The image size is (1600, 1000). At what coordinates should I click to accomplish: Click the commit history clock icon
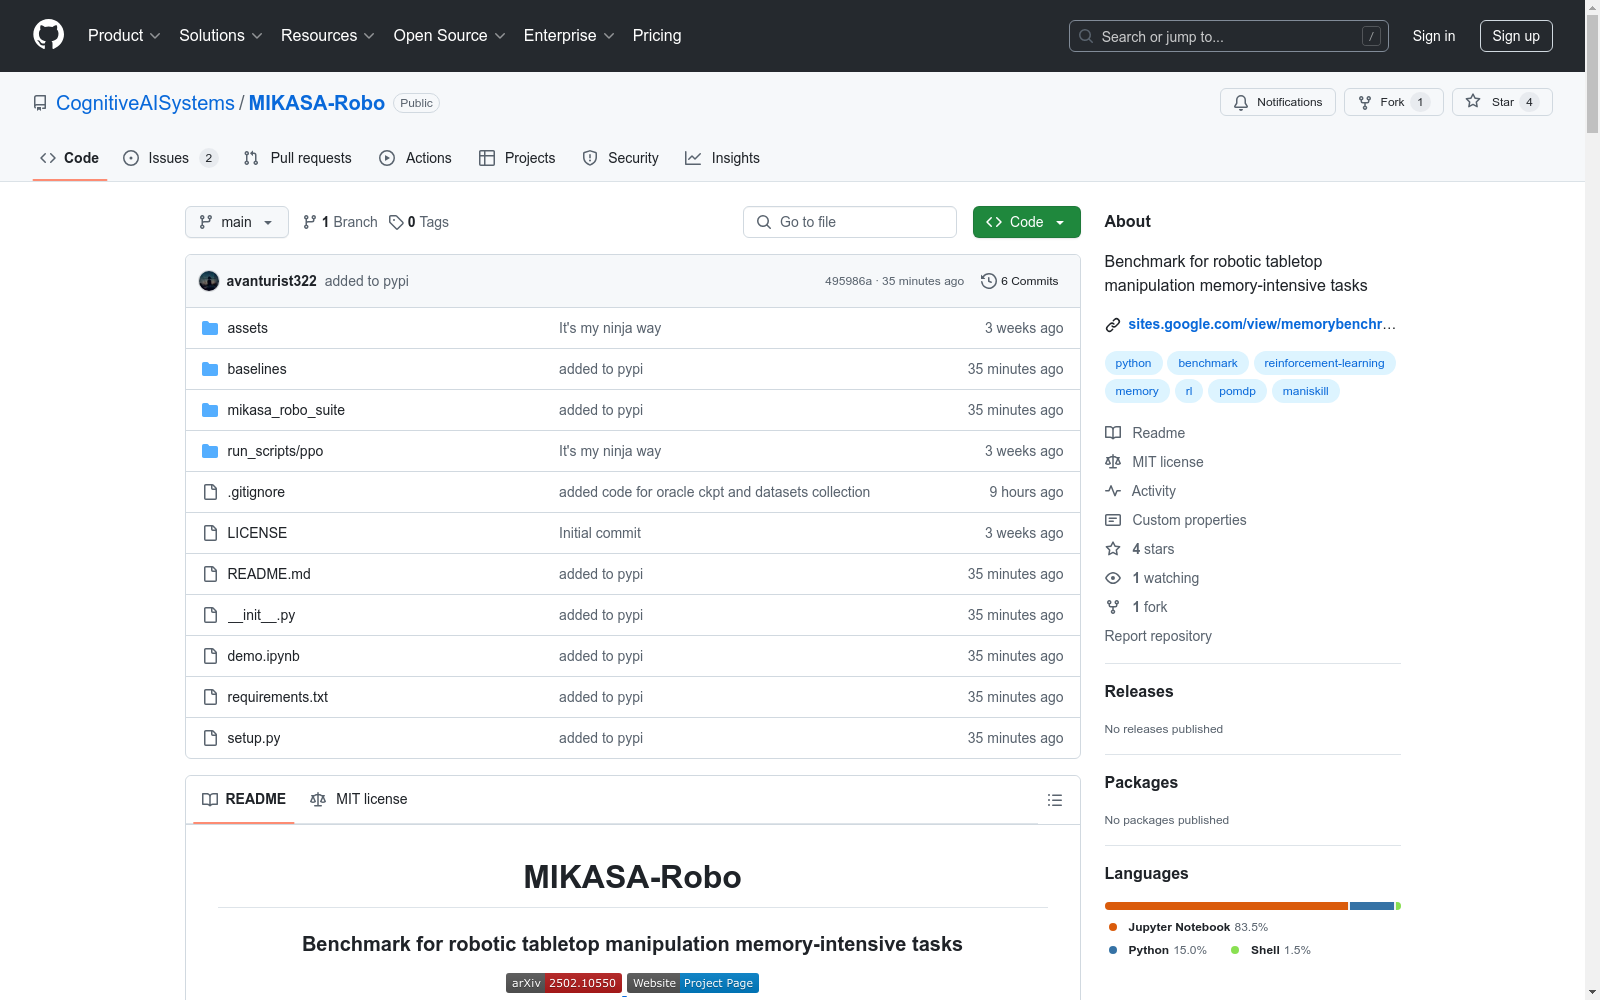tap(989, 281)
